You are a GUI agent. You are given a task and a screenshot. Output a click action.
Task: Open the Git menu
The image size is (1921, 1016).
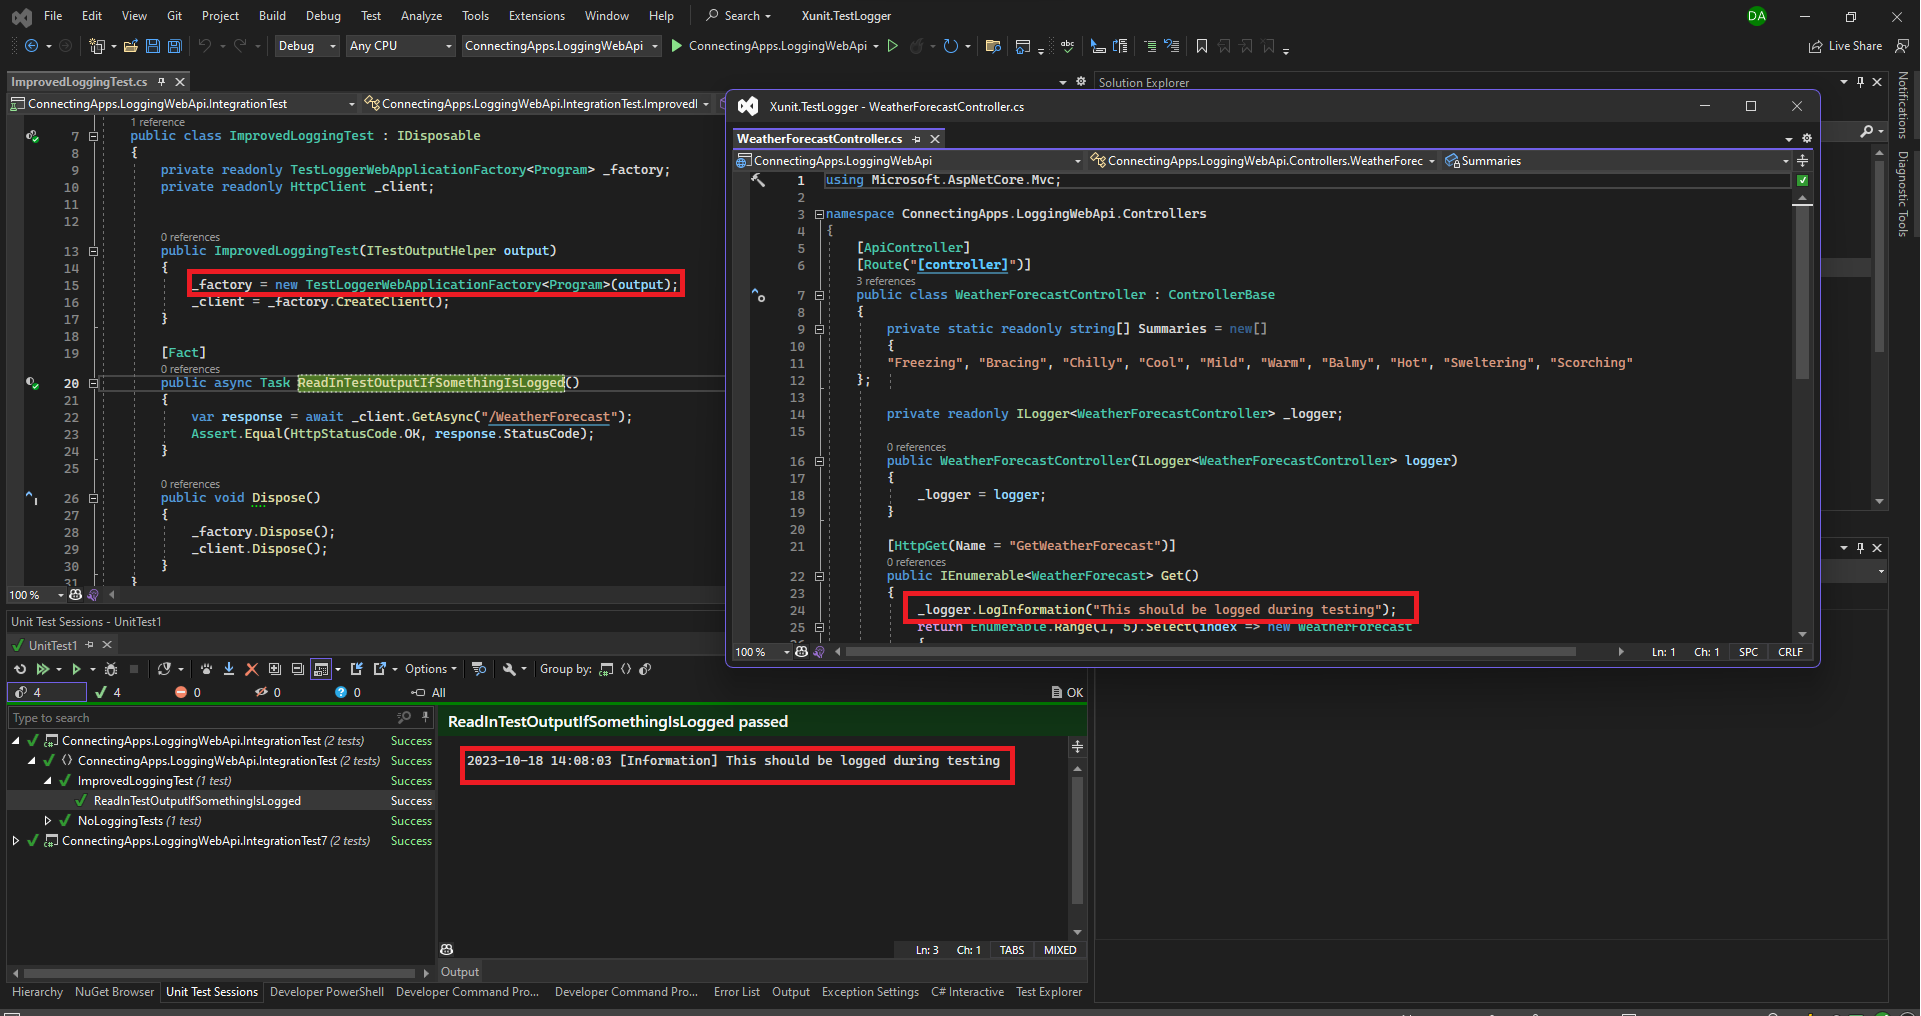[175, 16]
